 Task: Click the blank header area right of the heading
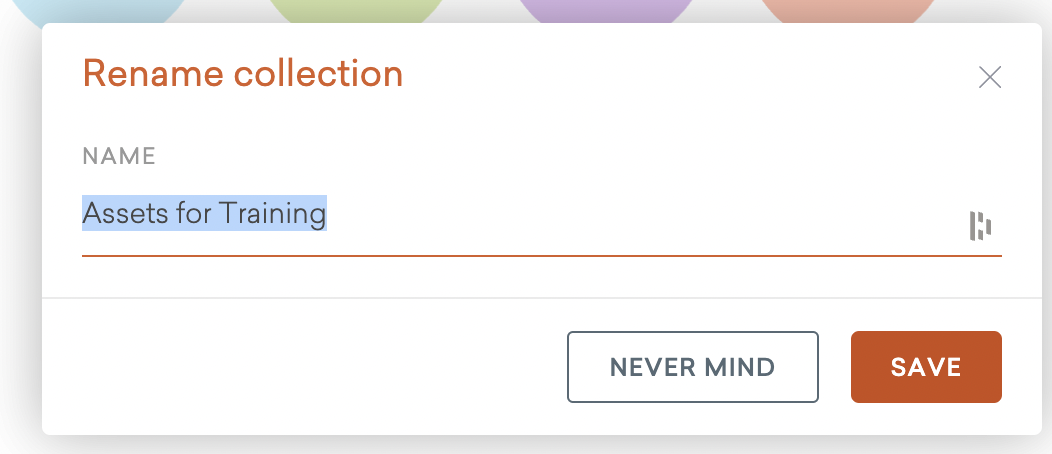pos(680,75)
